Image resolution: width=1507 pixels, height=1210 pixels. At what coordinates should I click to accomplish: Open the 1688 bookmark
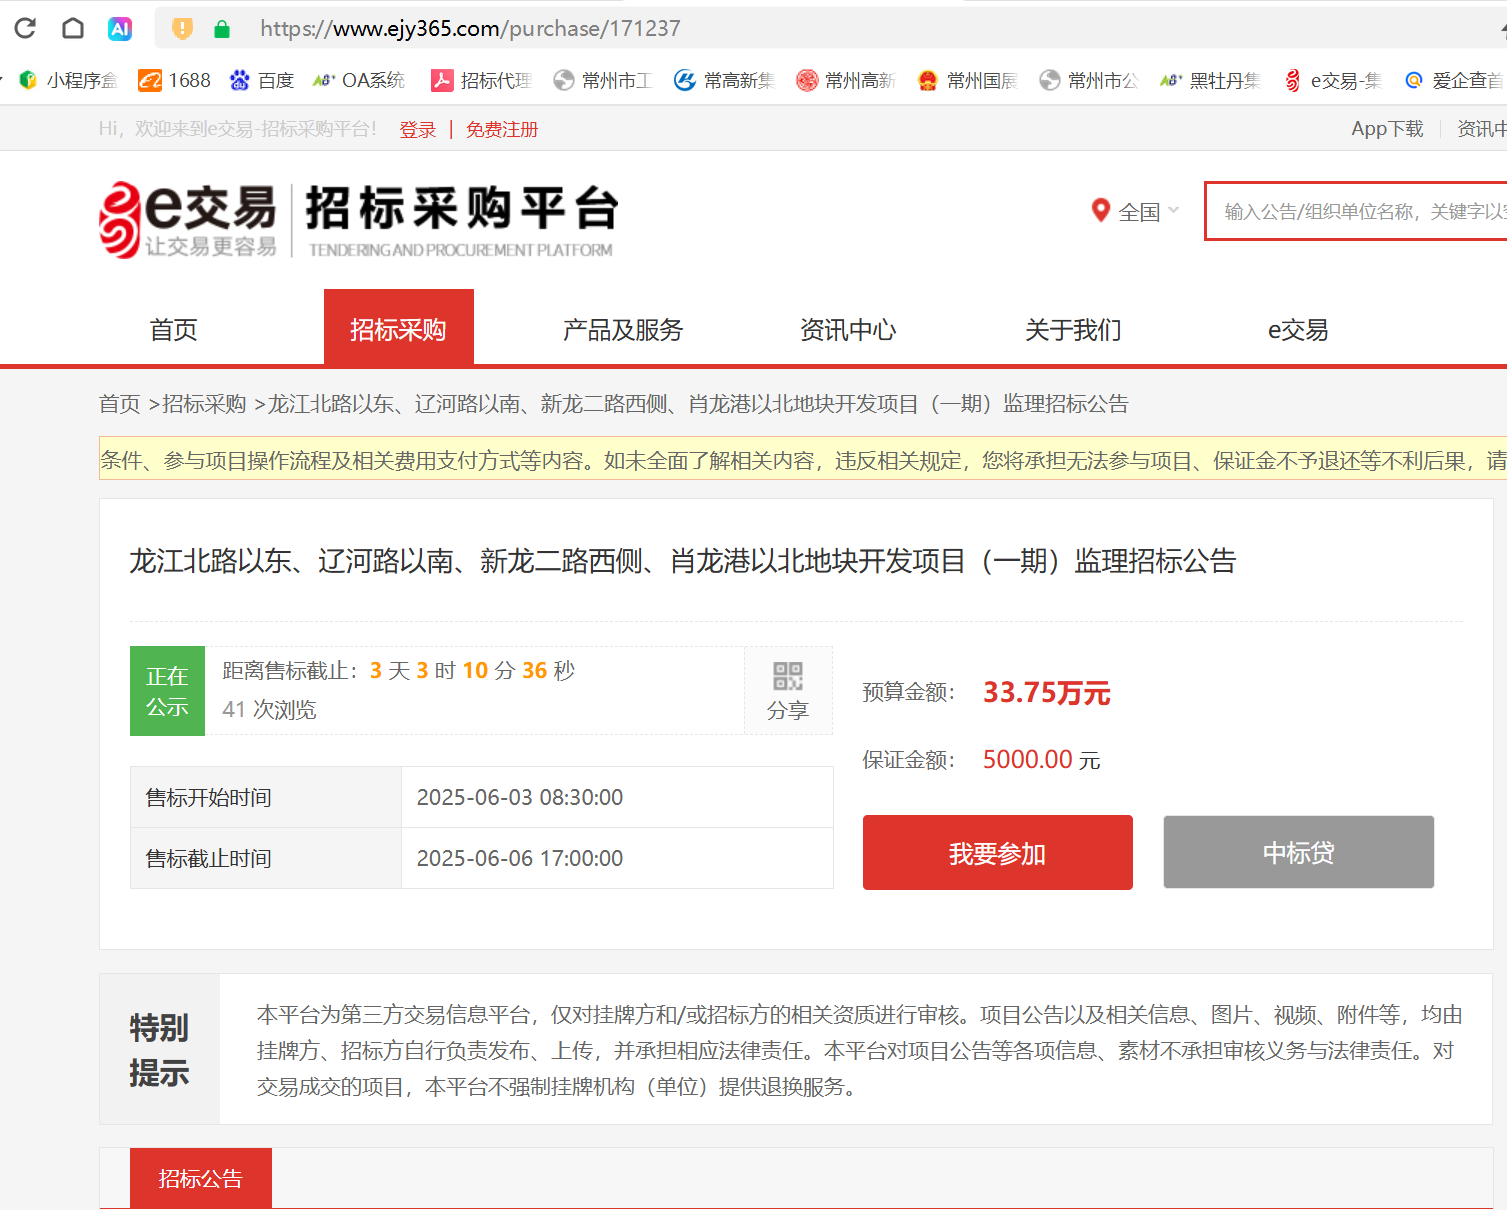point(175,80)
